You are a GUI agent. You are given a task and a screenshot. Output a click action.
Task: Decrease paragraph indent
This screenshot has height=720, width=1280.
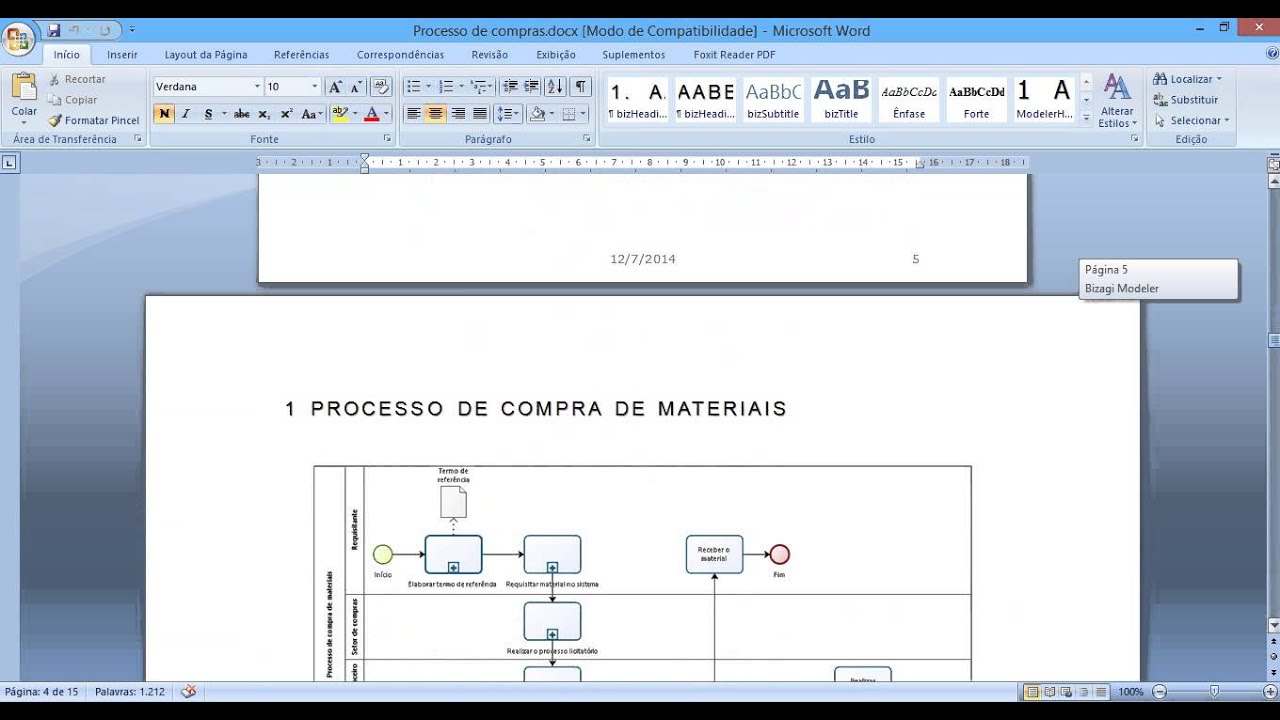tap(510, 87)
